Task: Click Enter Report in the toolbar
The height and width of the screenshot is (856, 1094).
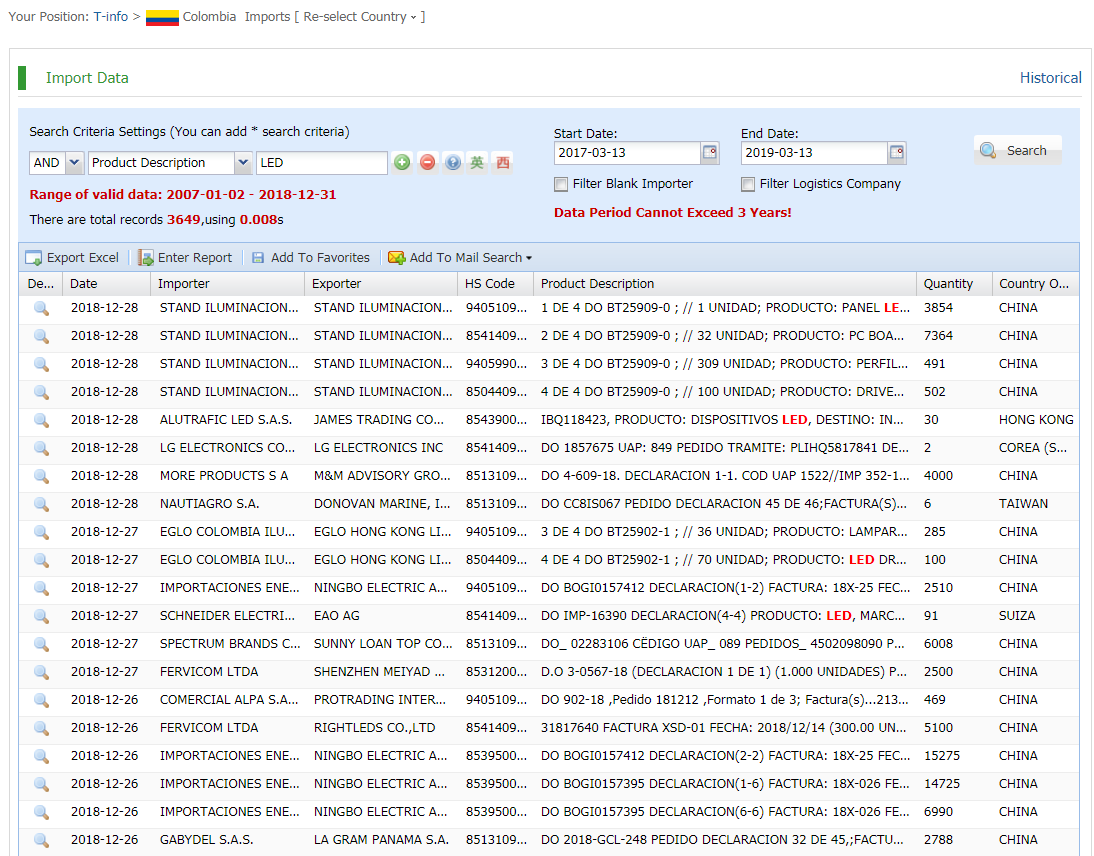Action: [185, 258]
